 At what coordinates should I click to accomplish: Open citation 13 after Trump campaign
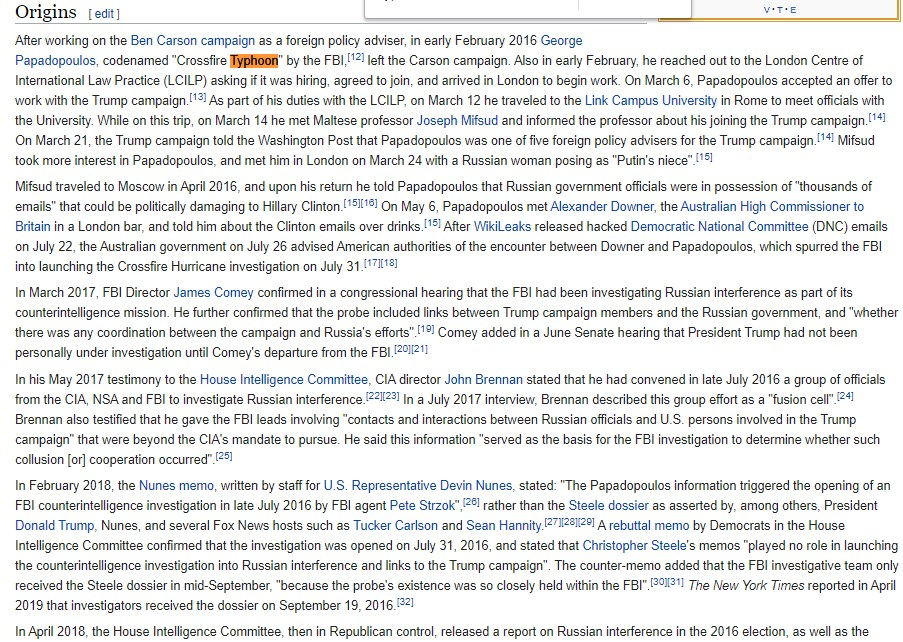coord(198,97)
